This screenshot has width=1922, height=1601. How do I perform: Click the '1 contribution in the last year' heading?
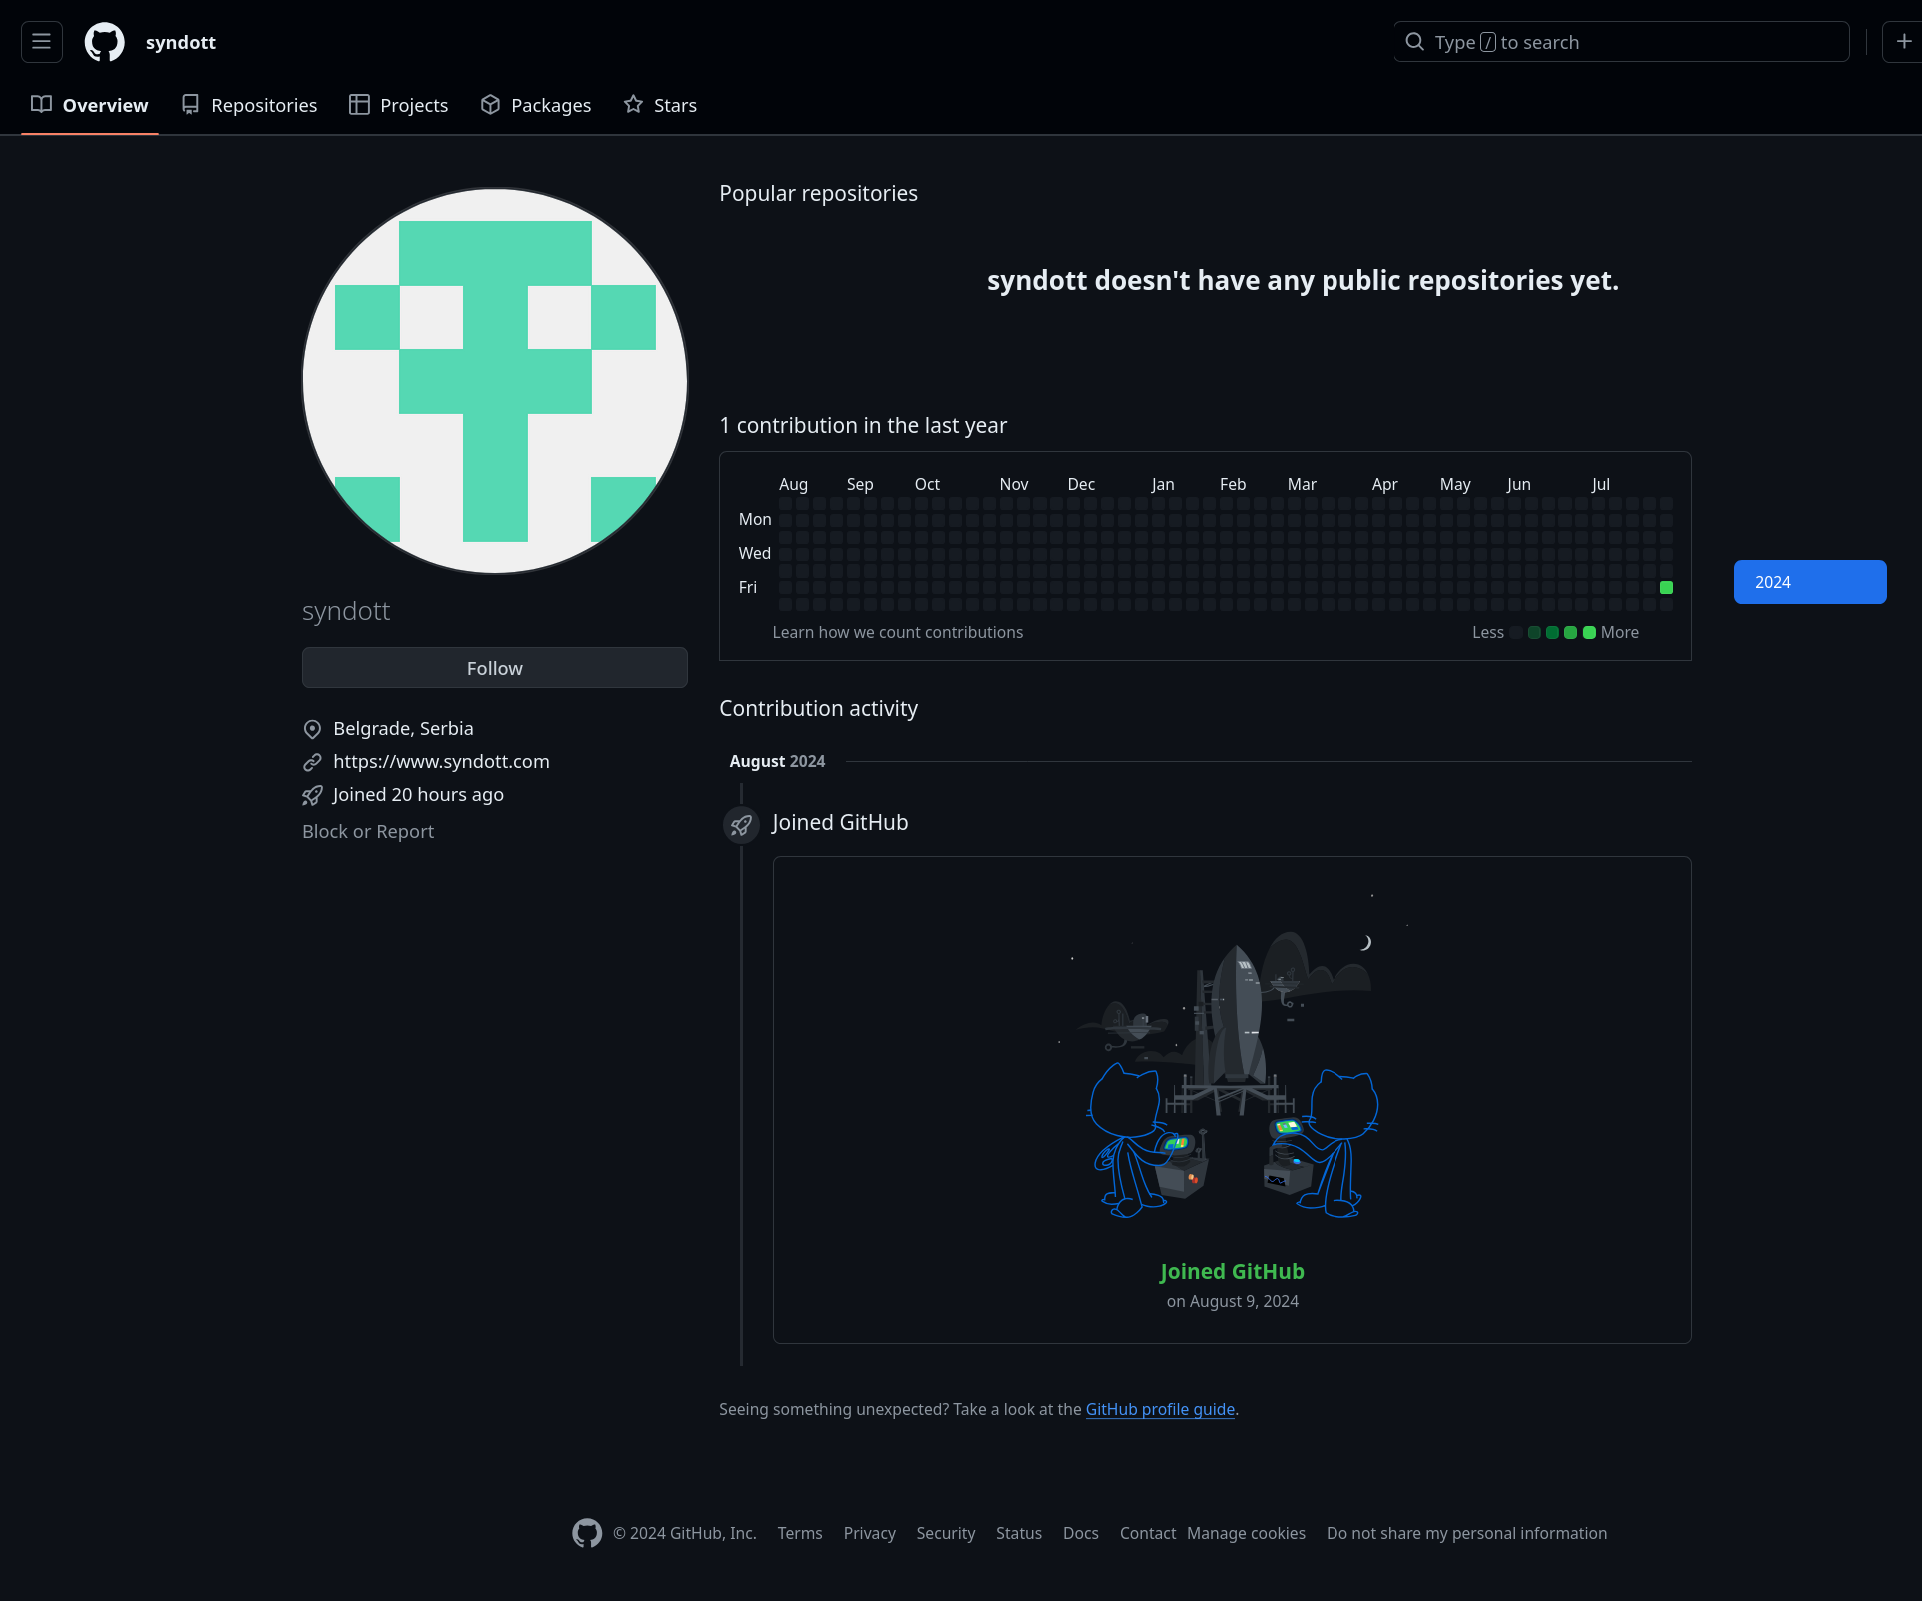pos(863,425)
